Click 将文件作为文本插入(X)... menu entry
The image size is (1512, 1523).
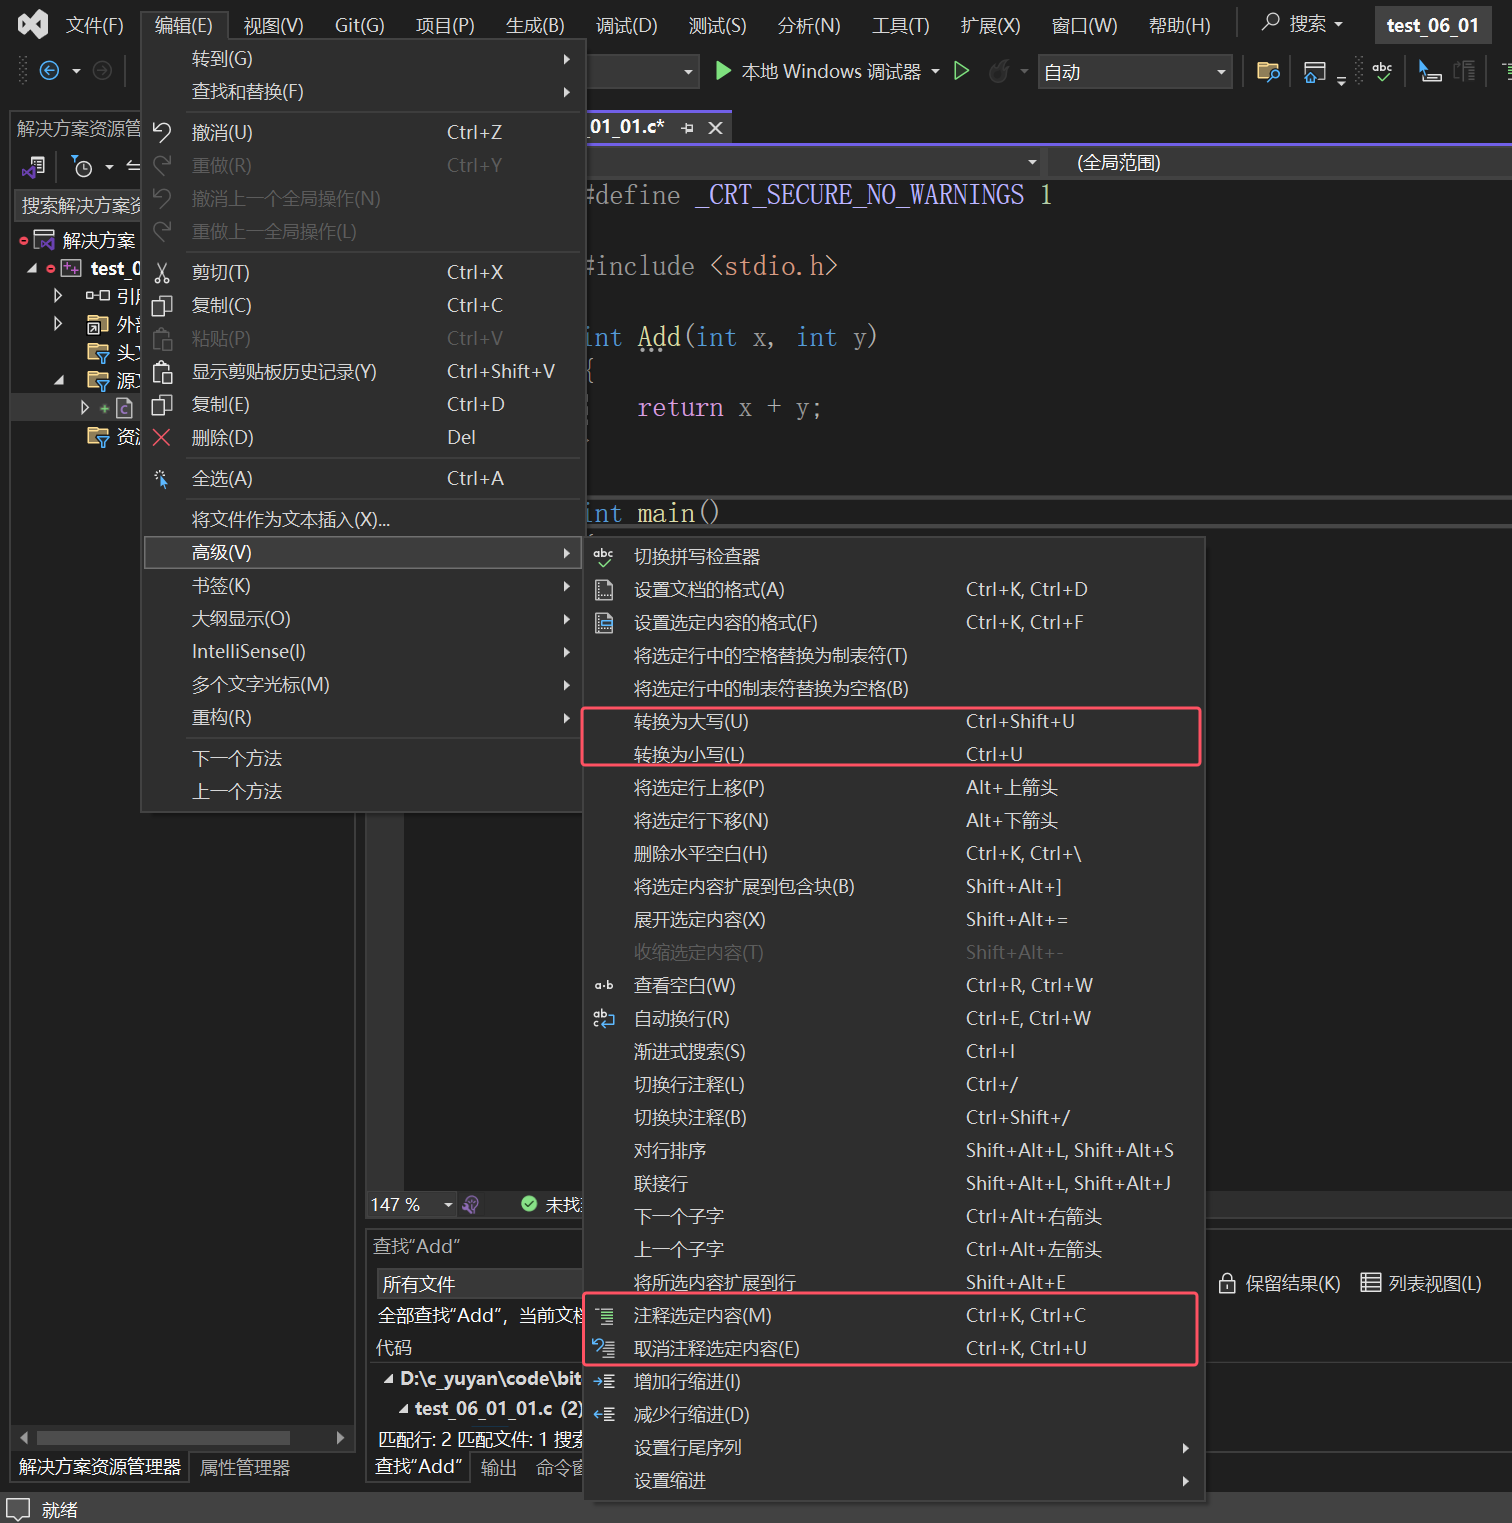(x=362, y=519)
